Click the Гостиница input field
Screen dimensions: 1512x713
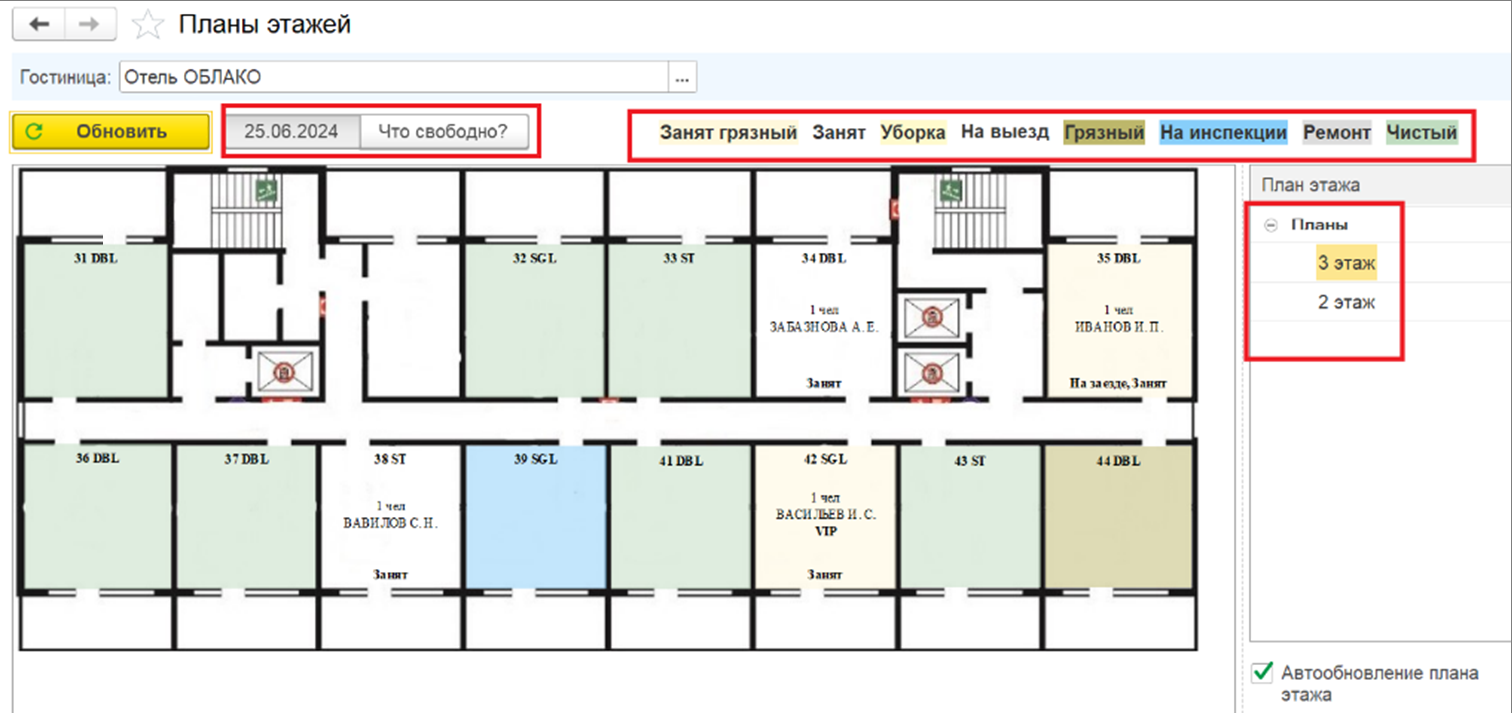click(394, 77)
